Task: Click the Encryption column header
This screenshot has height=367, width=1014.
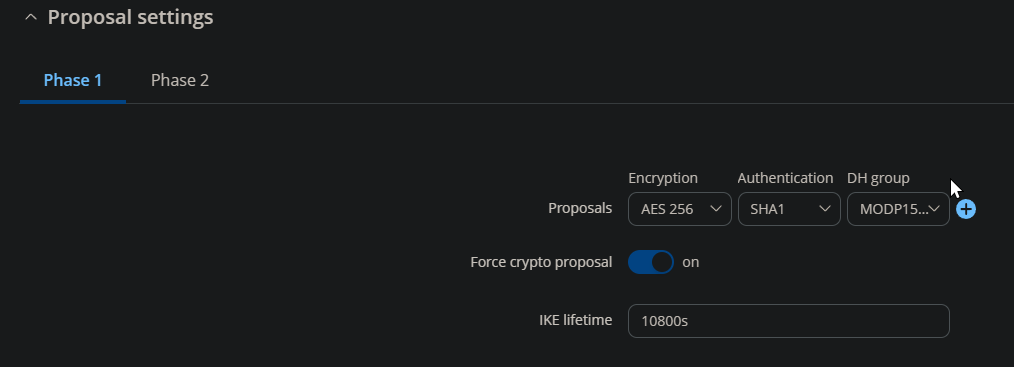Action: [663, 178]
